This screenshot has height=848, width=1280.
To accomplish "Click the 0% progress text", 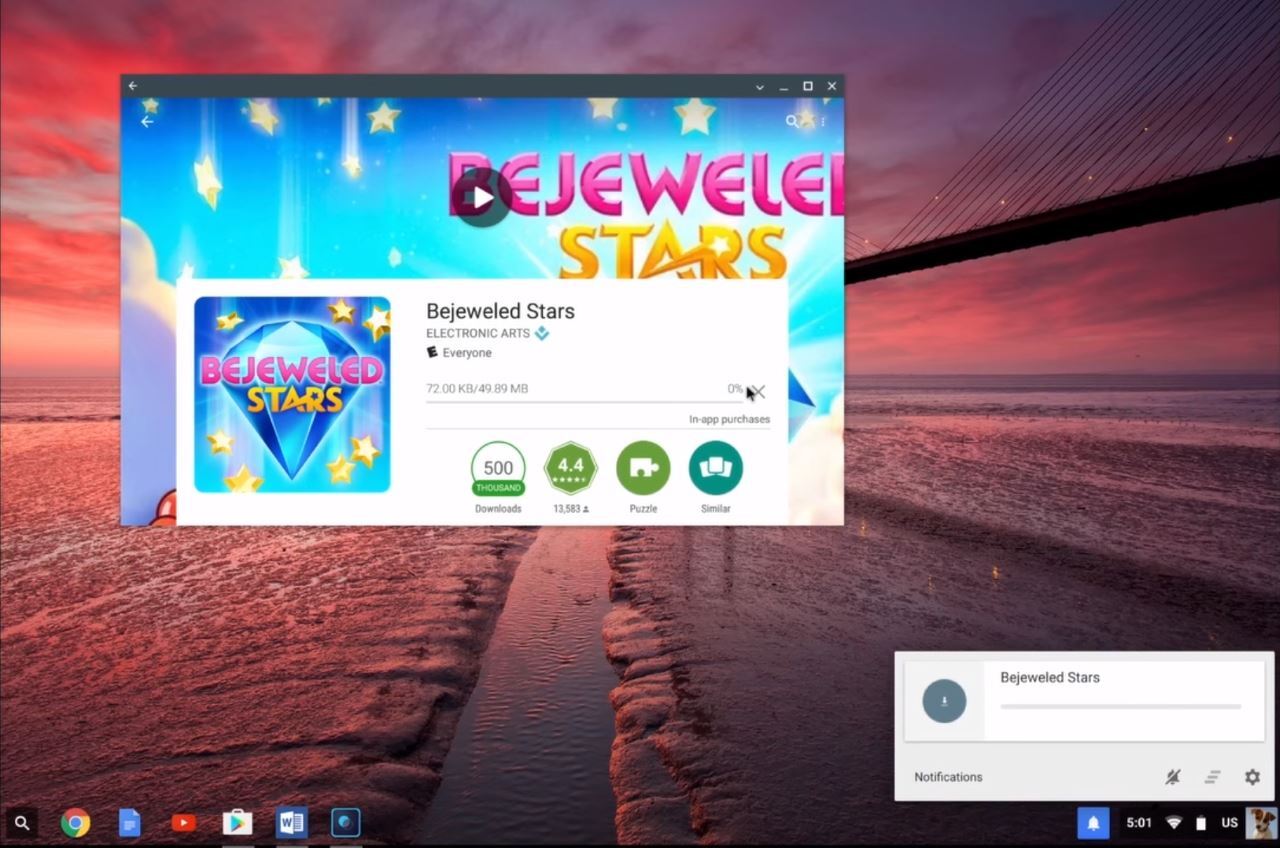I will pos(735,389).
